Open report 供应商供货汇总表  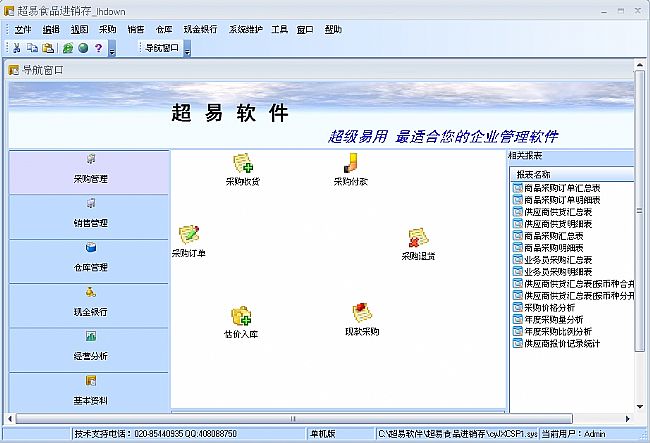[553, 212]
